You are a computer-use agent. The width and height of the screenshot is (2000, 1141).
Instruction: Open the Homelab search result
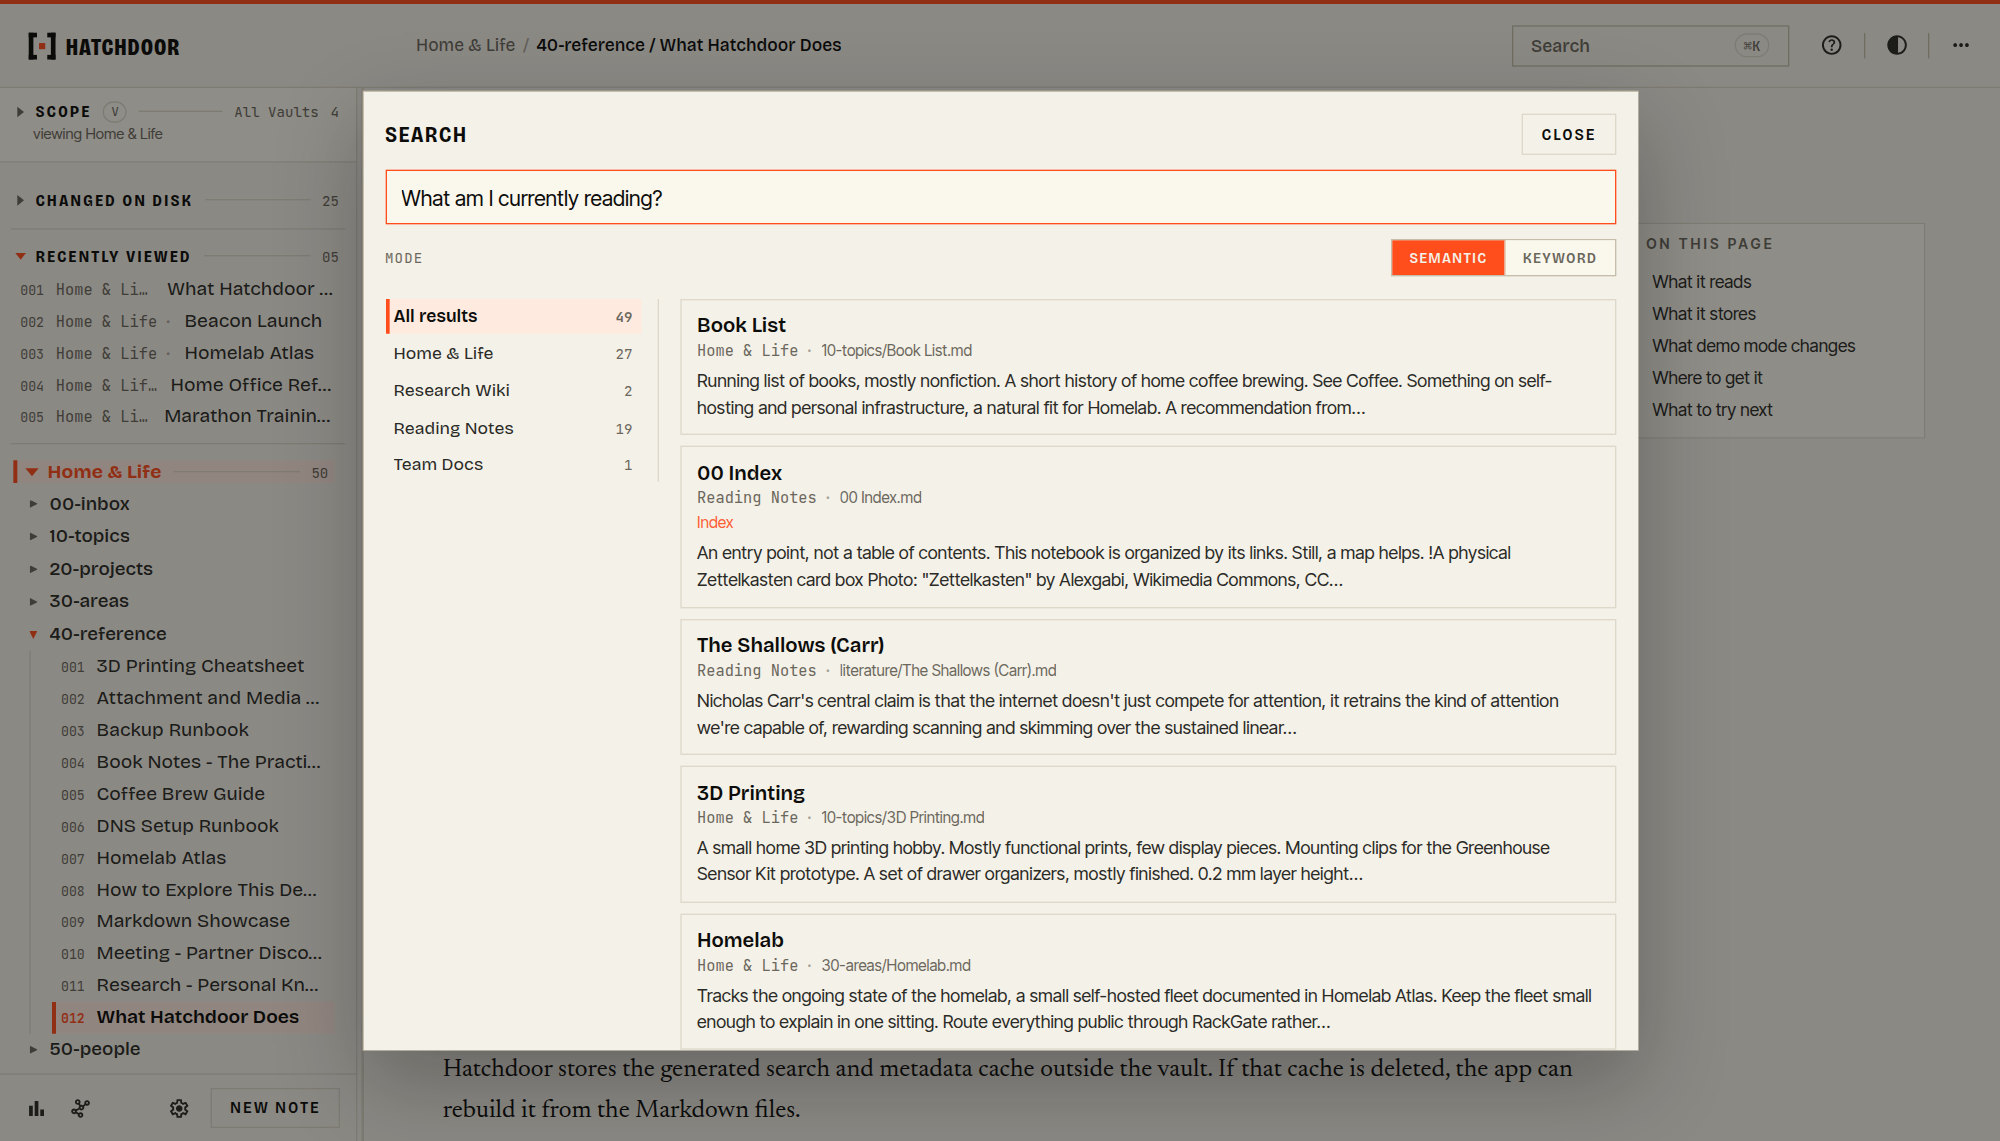1147,981
